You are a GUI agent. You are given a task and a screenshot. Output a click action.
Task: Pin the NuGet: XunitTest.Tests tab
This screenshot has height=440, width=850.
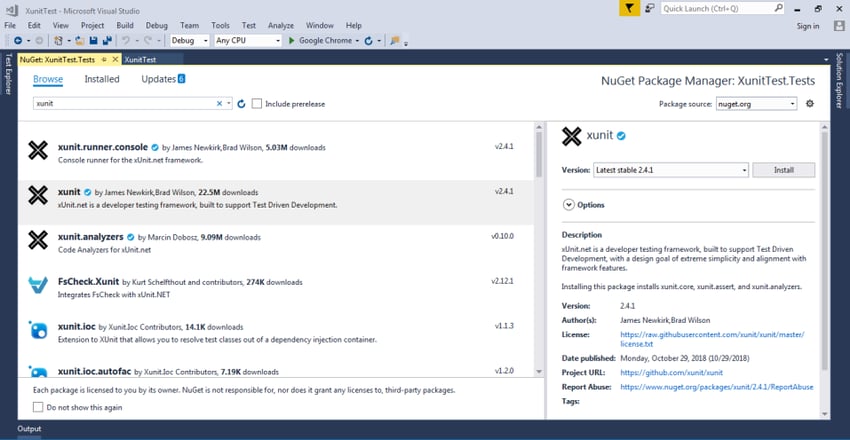104,60
